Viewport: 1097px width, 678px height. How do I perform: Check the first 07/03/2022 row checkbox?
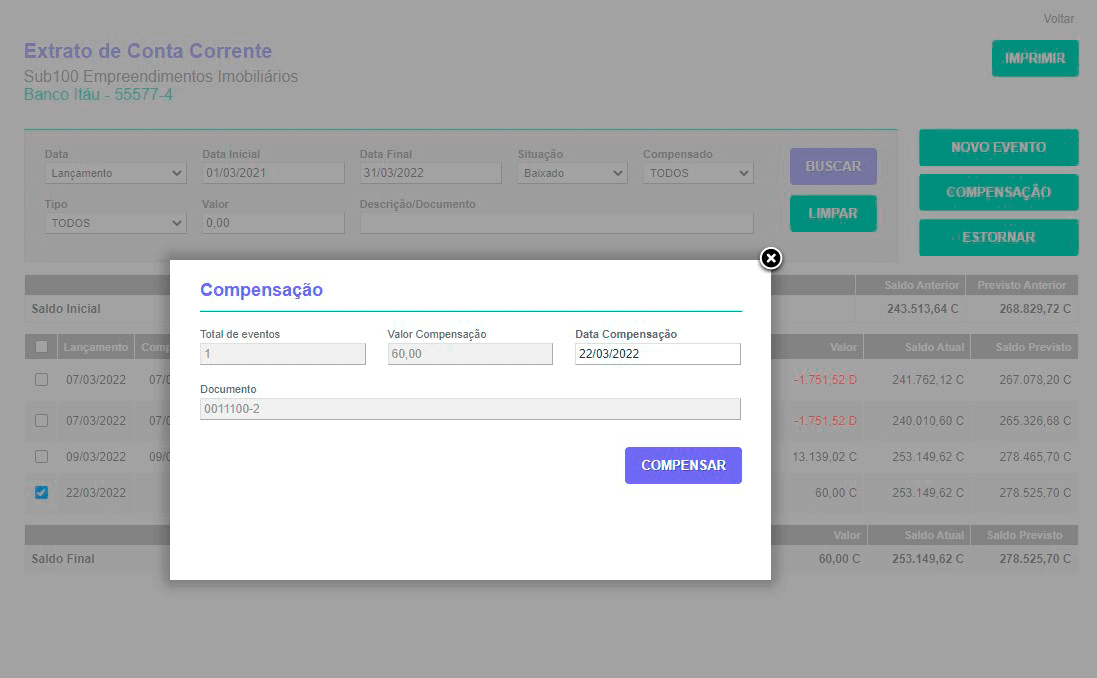[41, 380]
